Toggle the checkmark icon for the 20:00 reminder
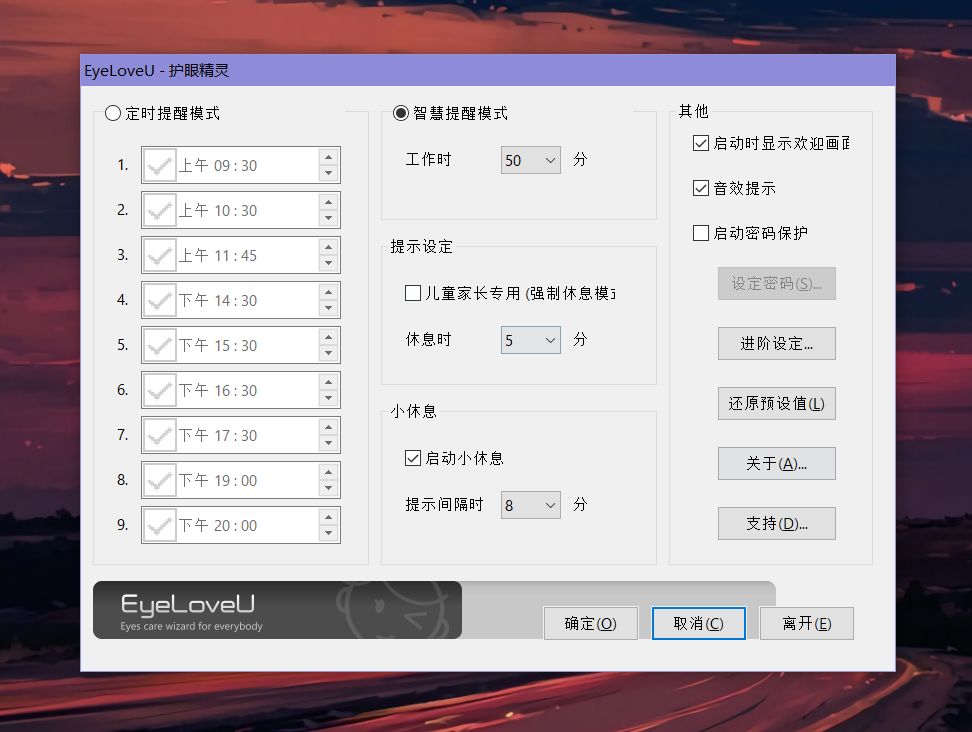Image resolution: width=972 pixels, height=732 pixels. (x=159, y=525)
